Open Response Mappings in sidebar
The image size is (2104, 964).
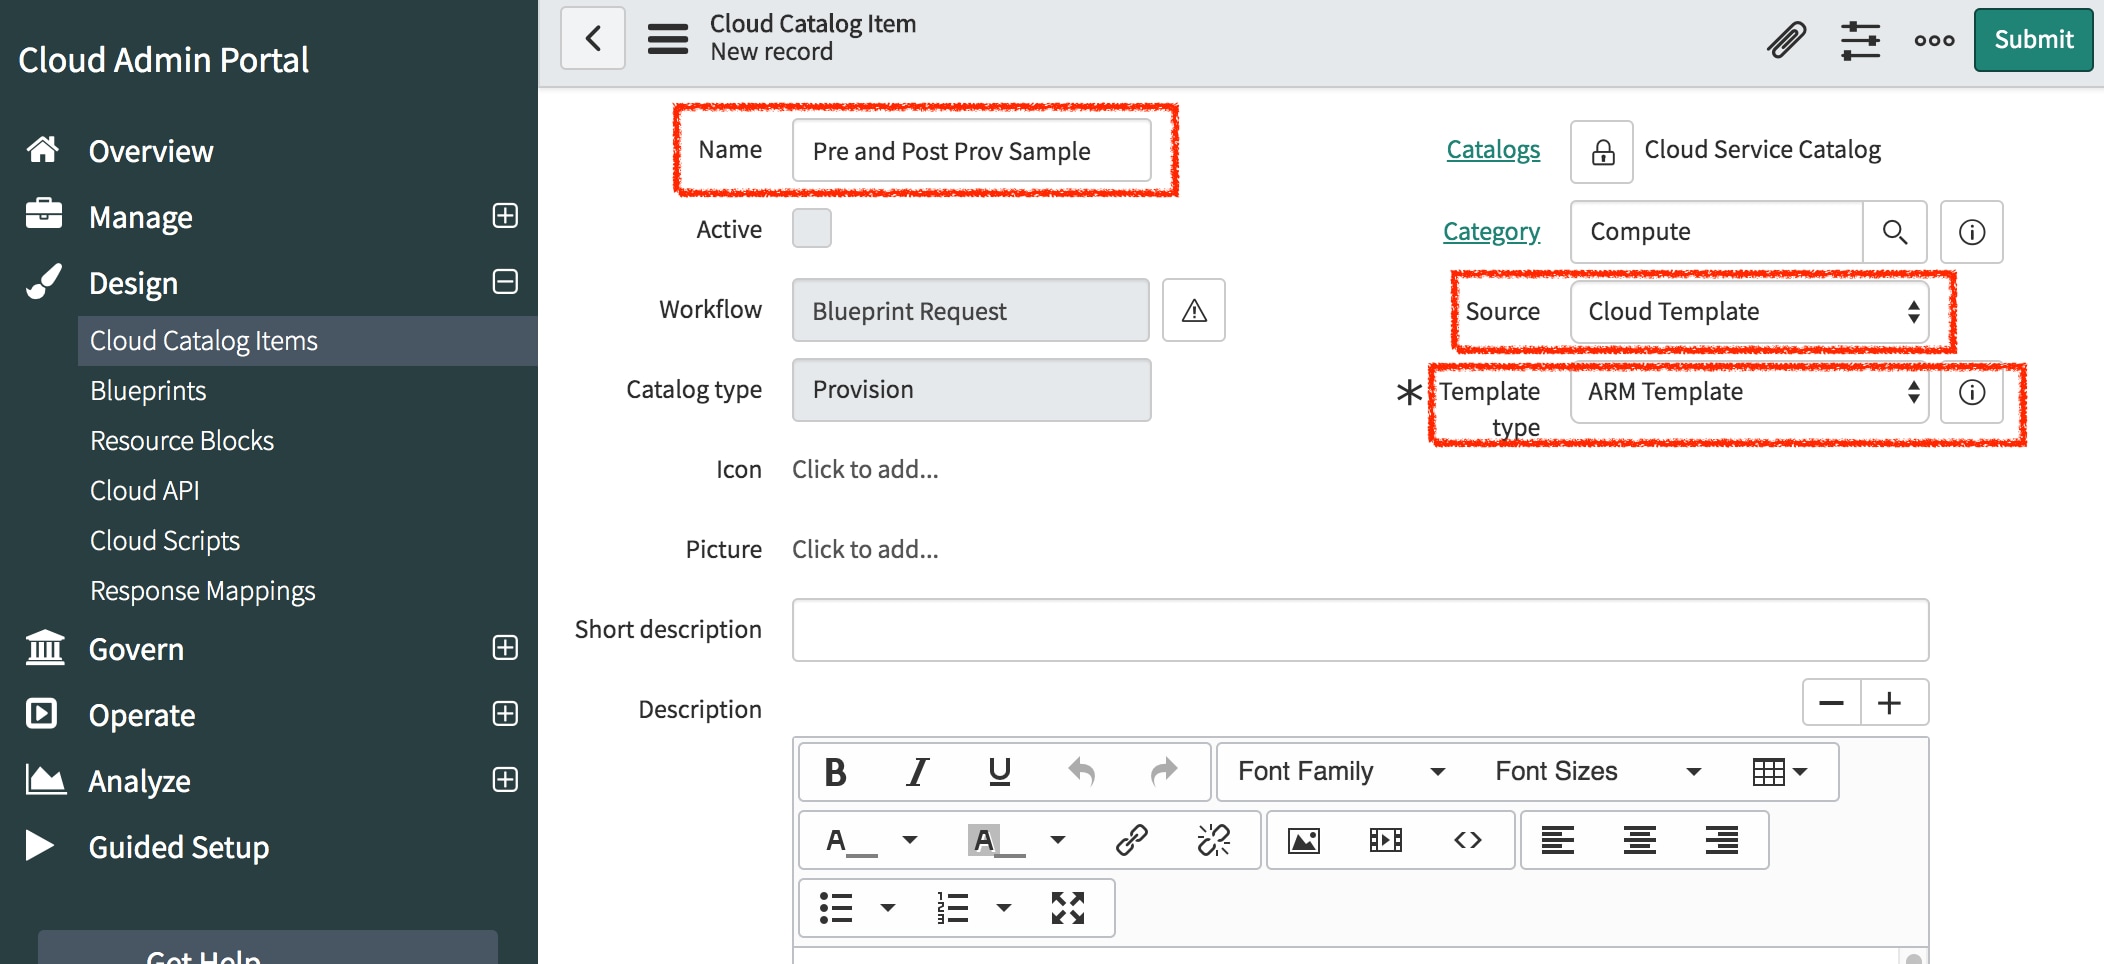(x=203, y=591)
